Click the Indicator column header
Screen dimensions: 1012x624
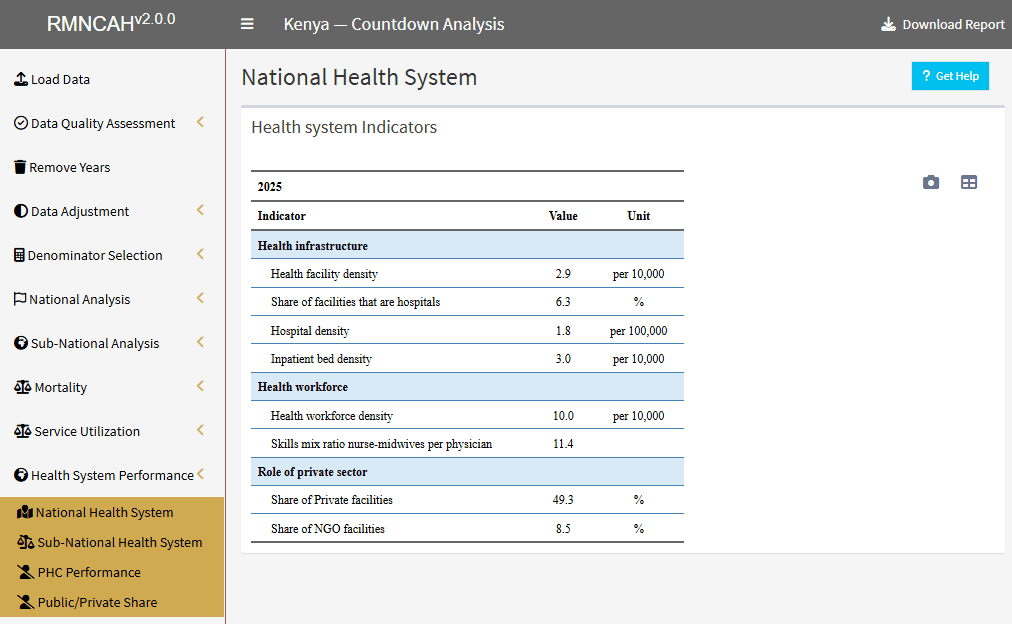coord(281,216)
